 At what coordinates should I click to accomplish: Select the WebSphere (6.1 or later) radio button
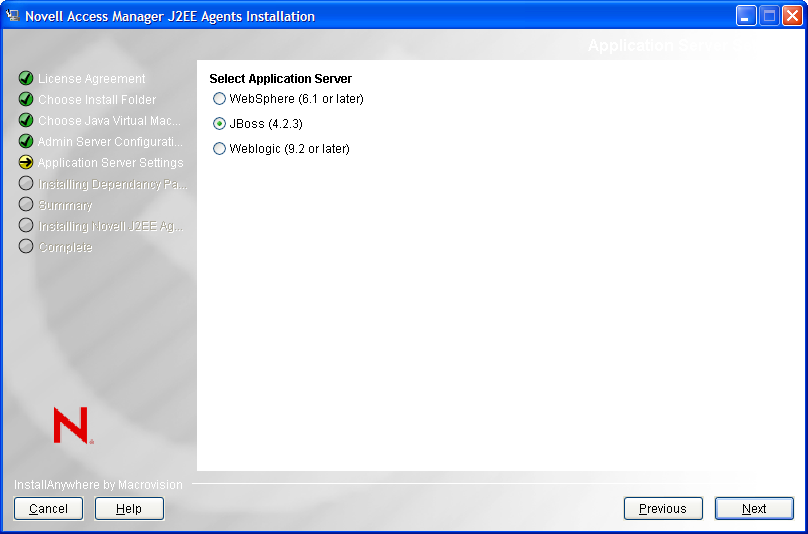pyautogui.click(x=220, y=98)
